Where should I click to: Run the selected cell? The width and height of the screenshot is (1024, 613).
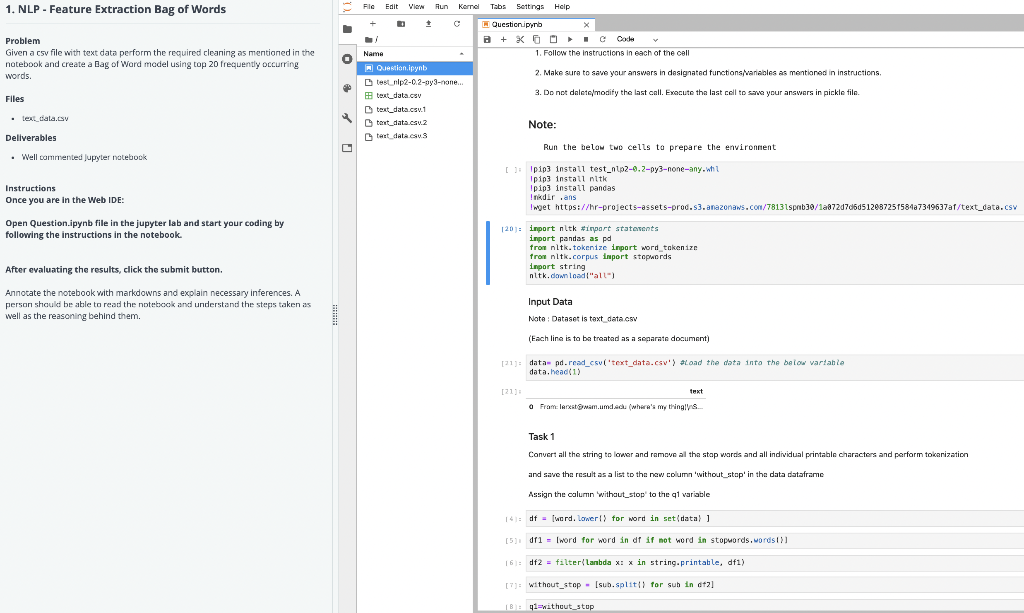pos(569,39)
